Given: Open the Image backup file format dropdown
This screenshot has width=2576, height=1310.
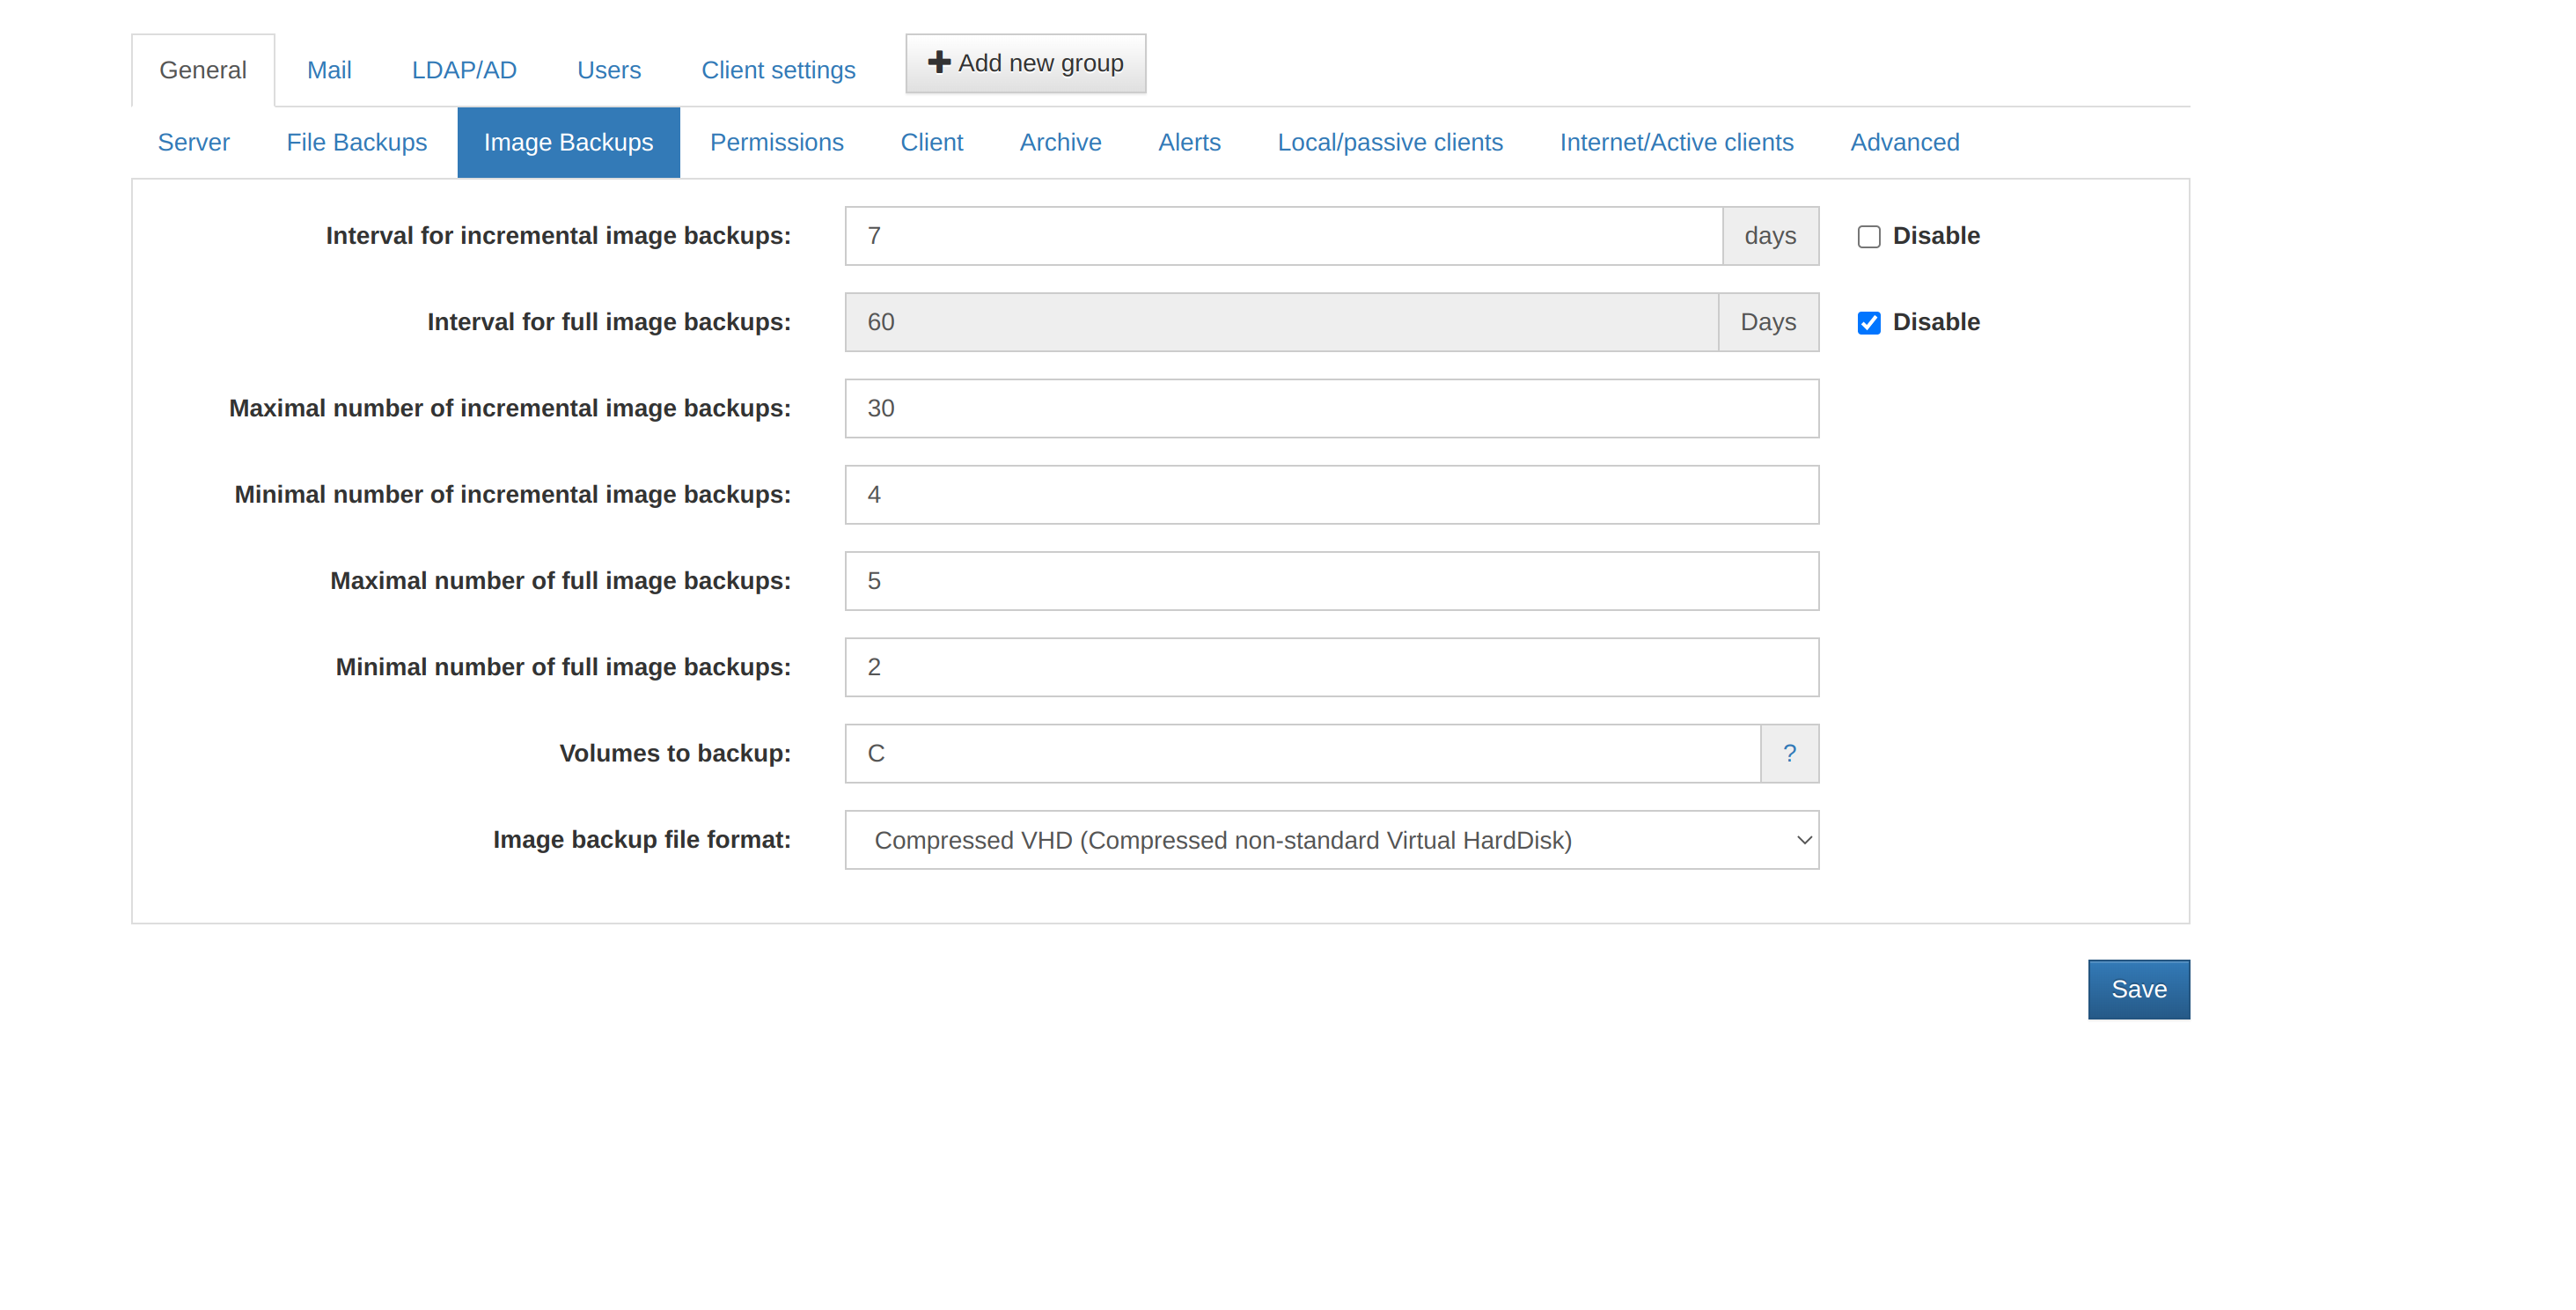Looking at the screenshot, I should pos(1330,840).
